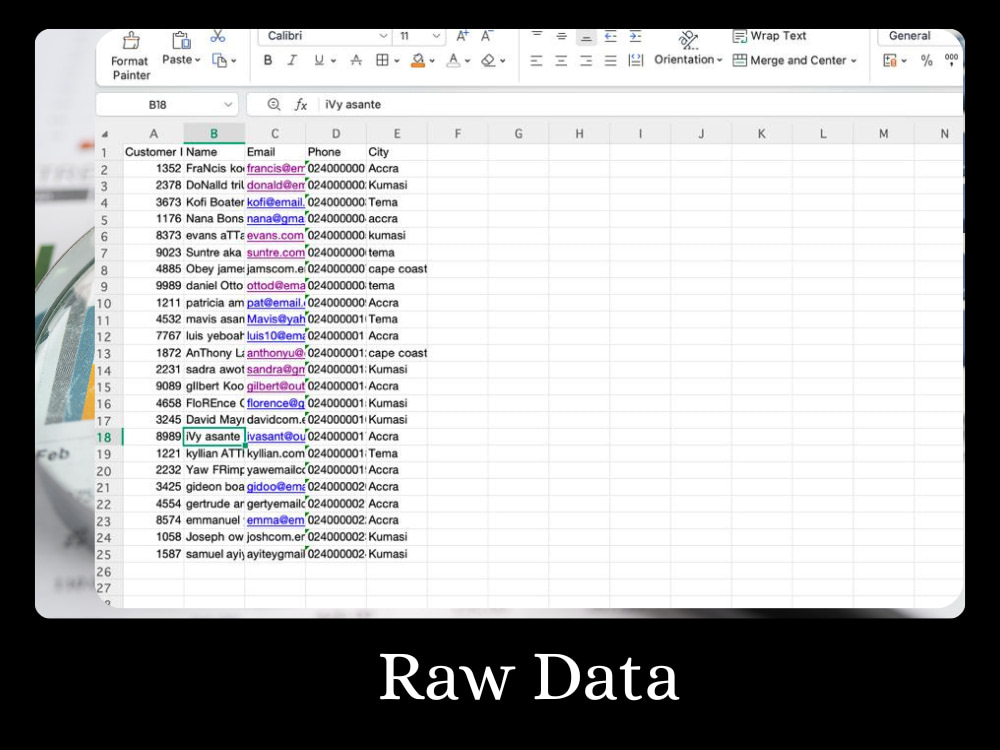Justify text alignment

click(610, 61)
